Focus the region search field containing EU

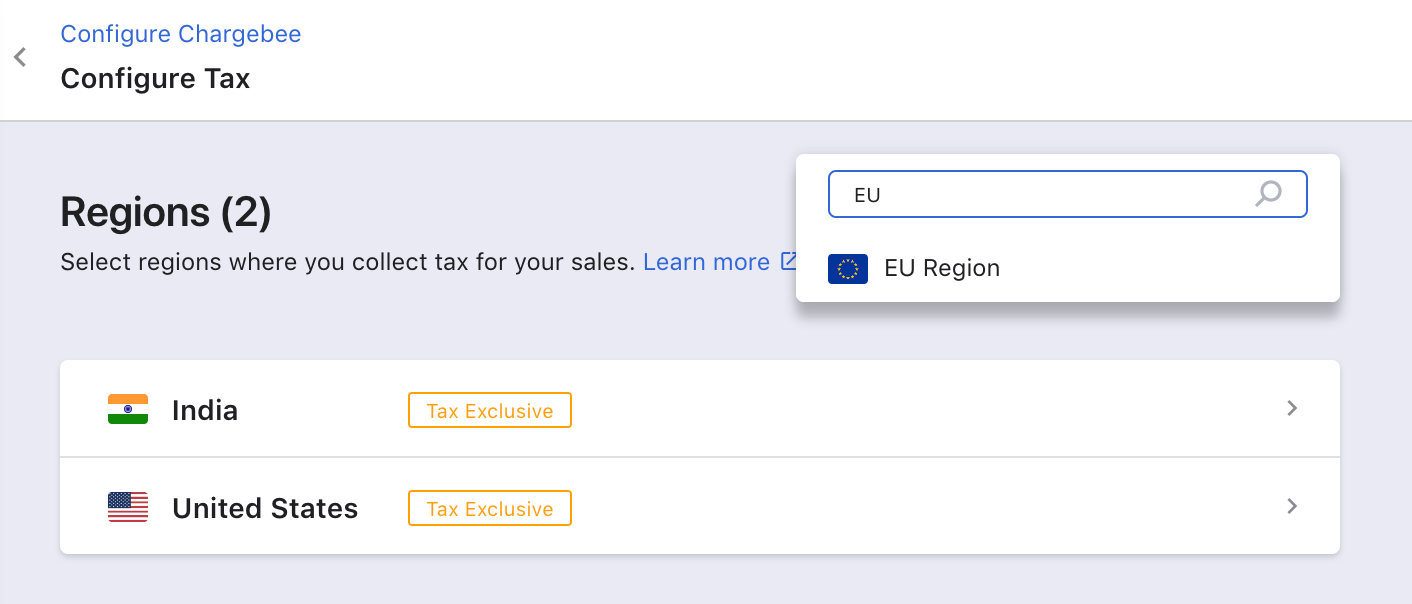pyautogui.click(x=1040, y=195)
